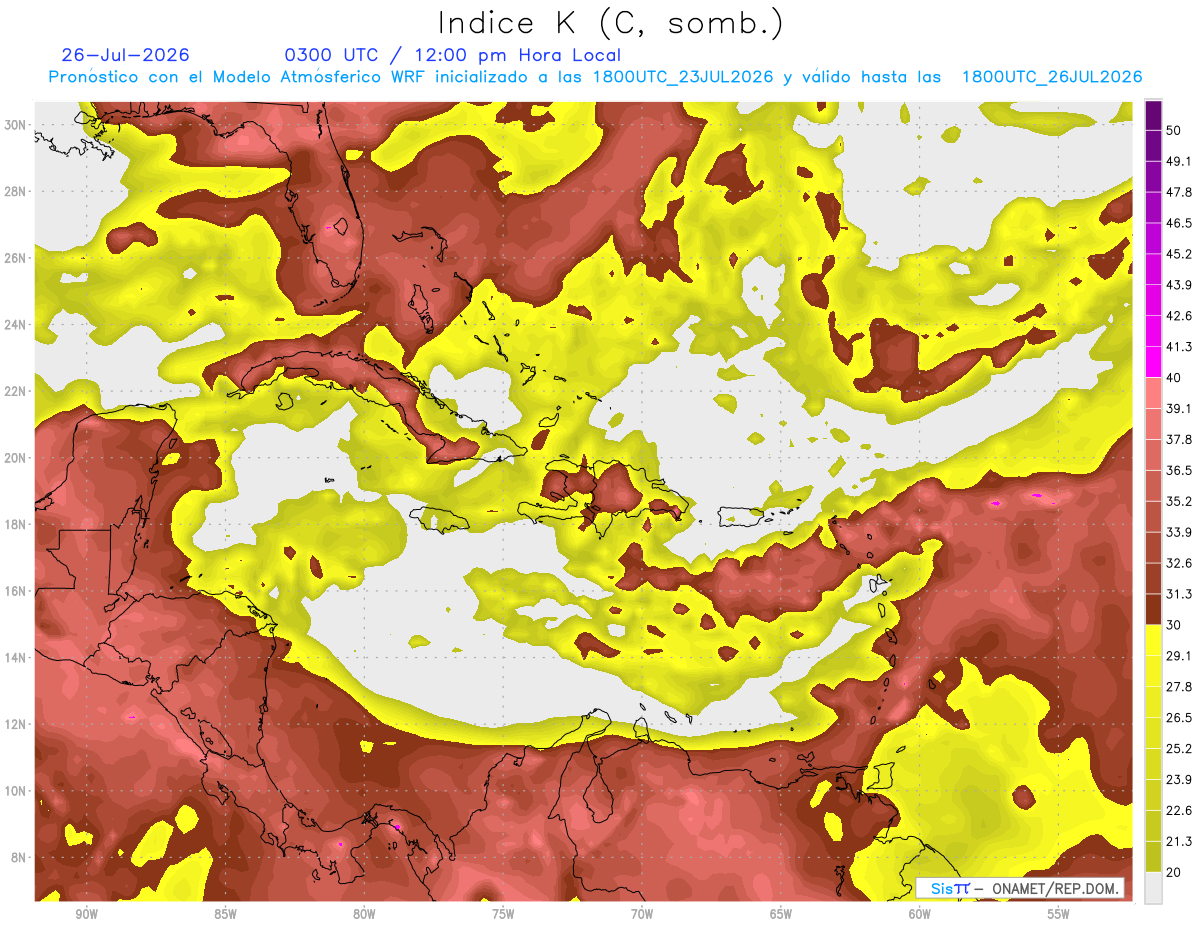Click the colorbar value 43.9
1200x927 pixels.
coord(1179,285)
